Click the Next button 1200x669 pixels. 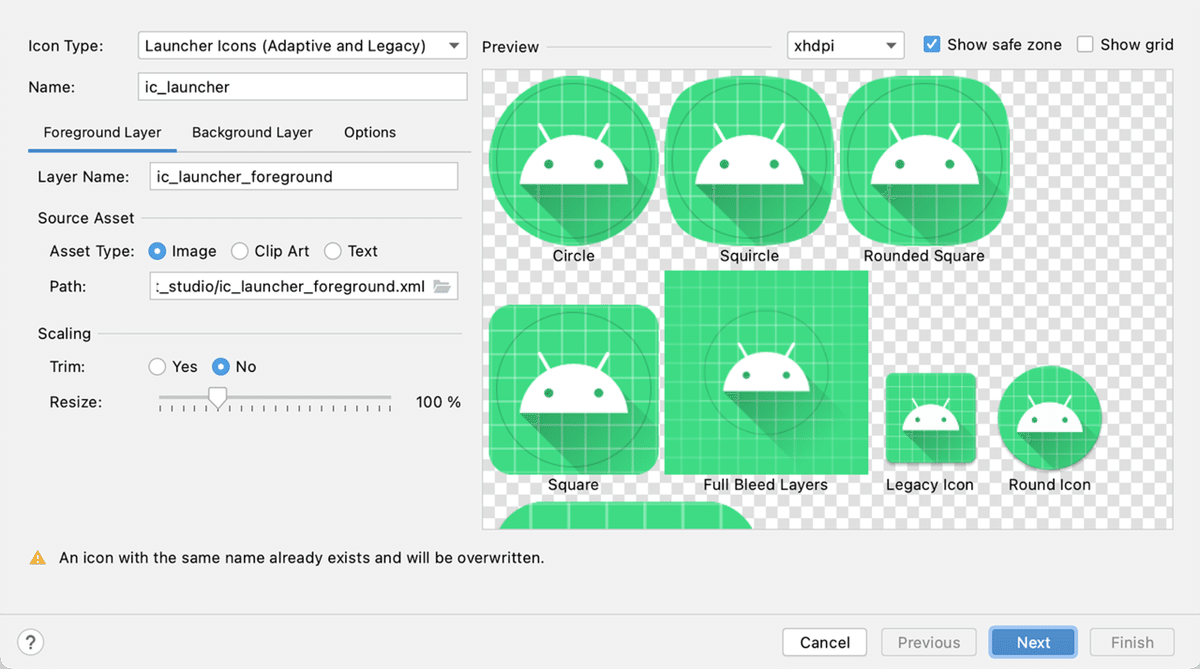tap(1033, 642)
